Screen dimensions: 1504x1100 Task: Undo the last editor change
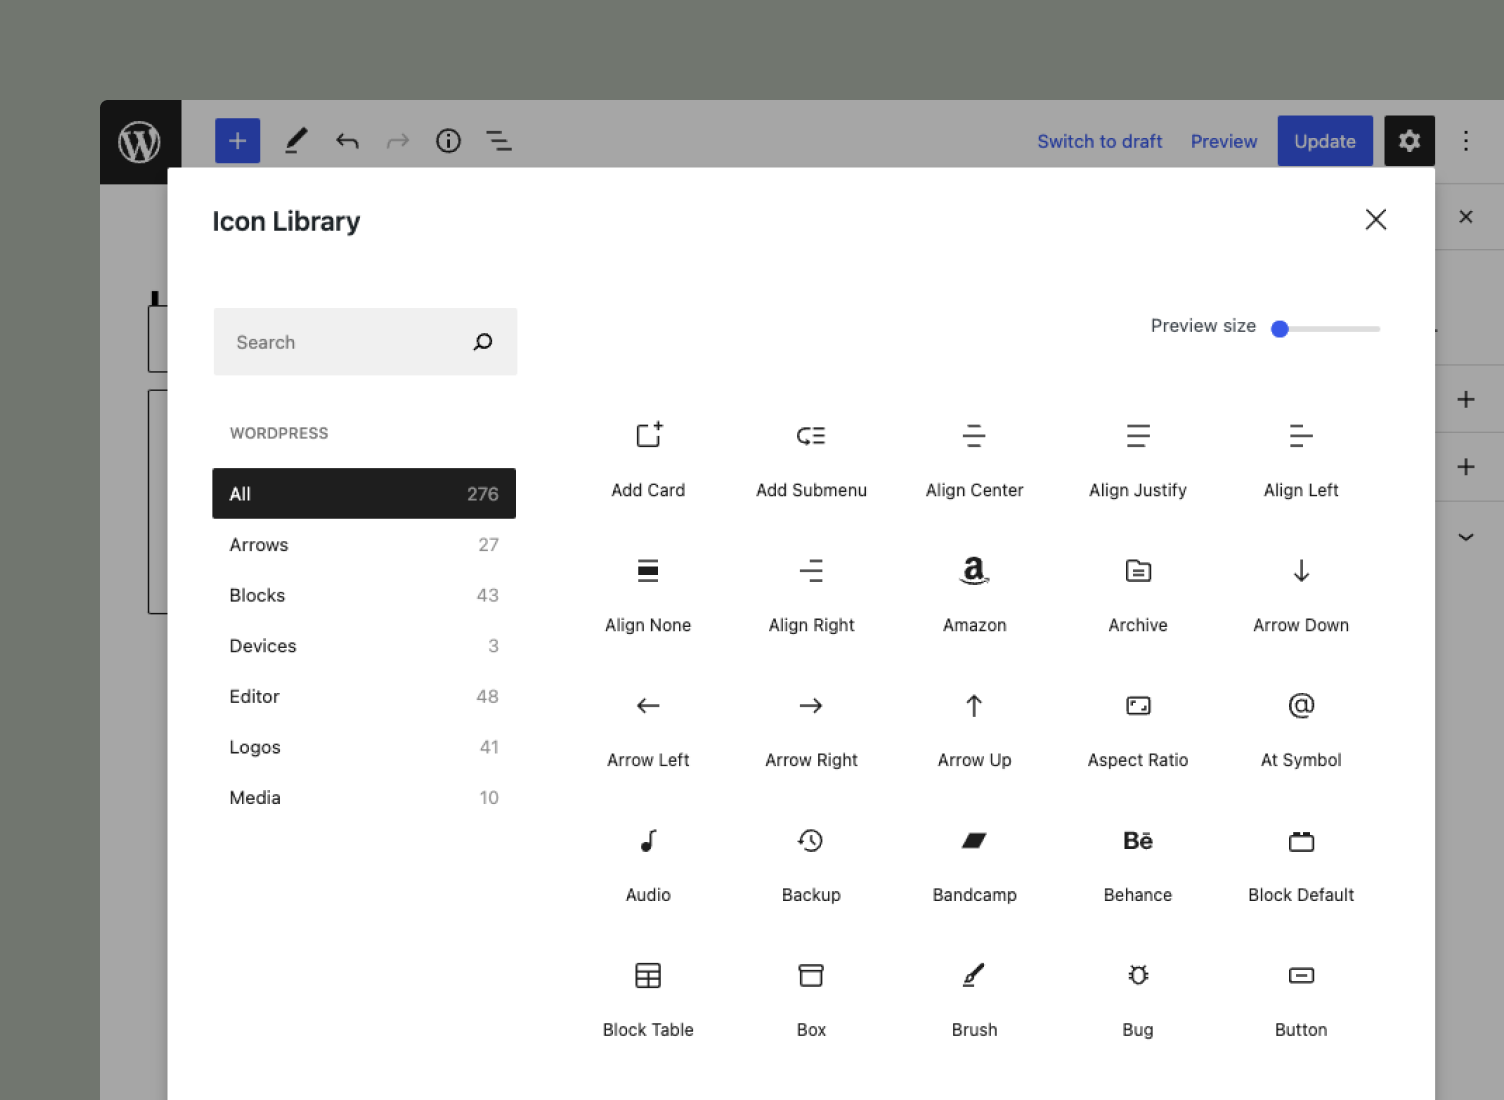click(x=347, y=141)
